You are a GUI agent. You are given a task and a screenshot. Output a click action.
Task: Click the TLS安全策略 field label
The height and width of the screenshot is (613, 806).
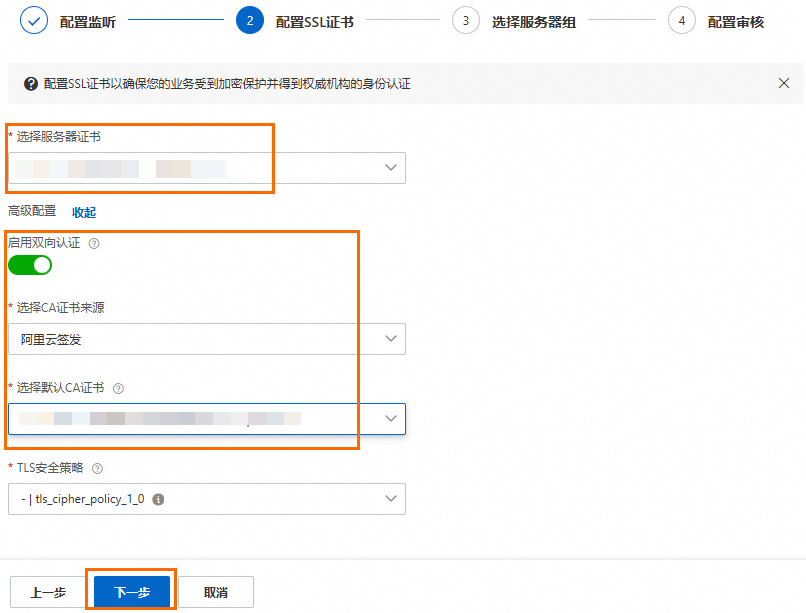[50, 468]
